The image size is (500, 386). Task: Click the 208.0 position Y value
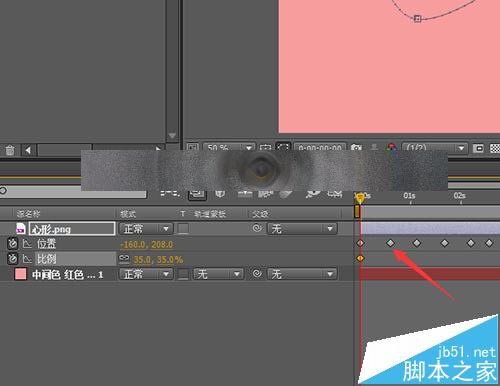tap(162, 244)
